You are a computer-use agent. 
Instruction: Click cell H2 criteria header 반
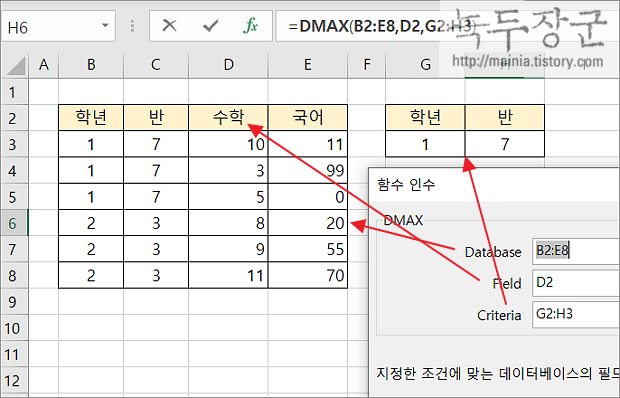point(505,118)
